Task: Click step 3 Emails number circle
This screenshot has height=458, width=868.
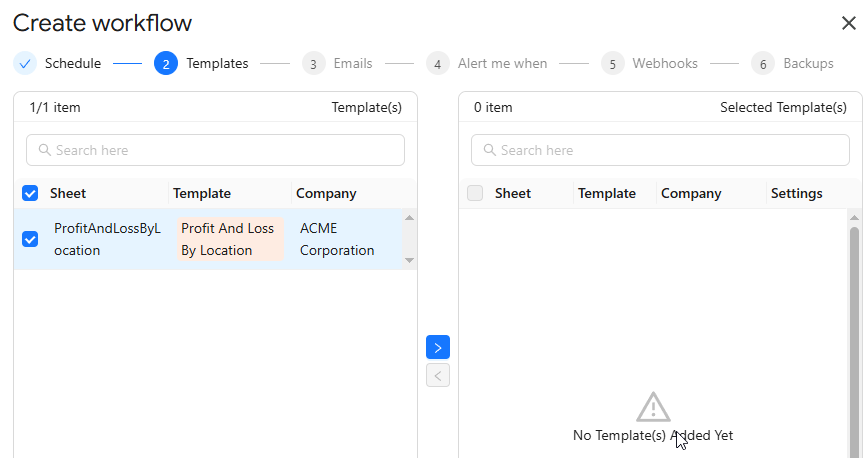Action: pos(314,63)
